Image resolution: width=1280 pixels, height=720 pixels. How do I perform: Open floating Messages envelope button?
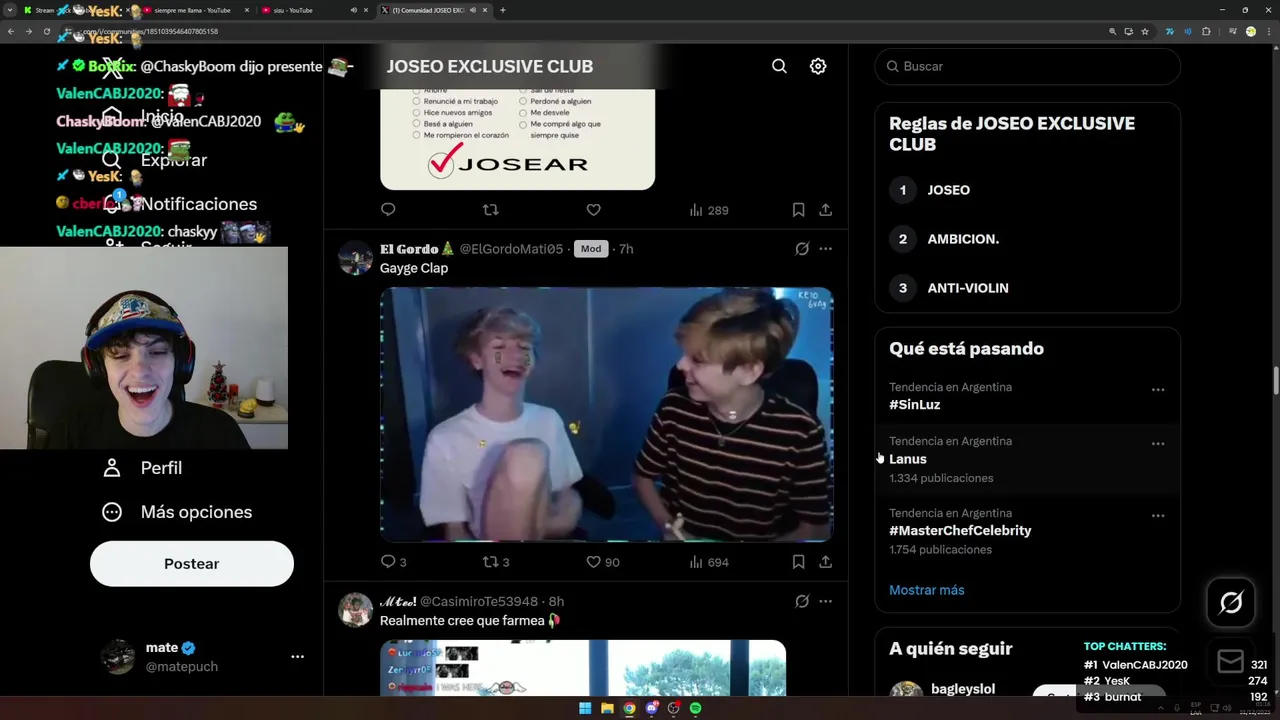1231,661
